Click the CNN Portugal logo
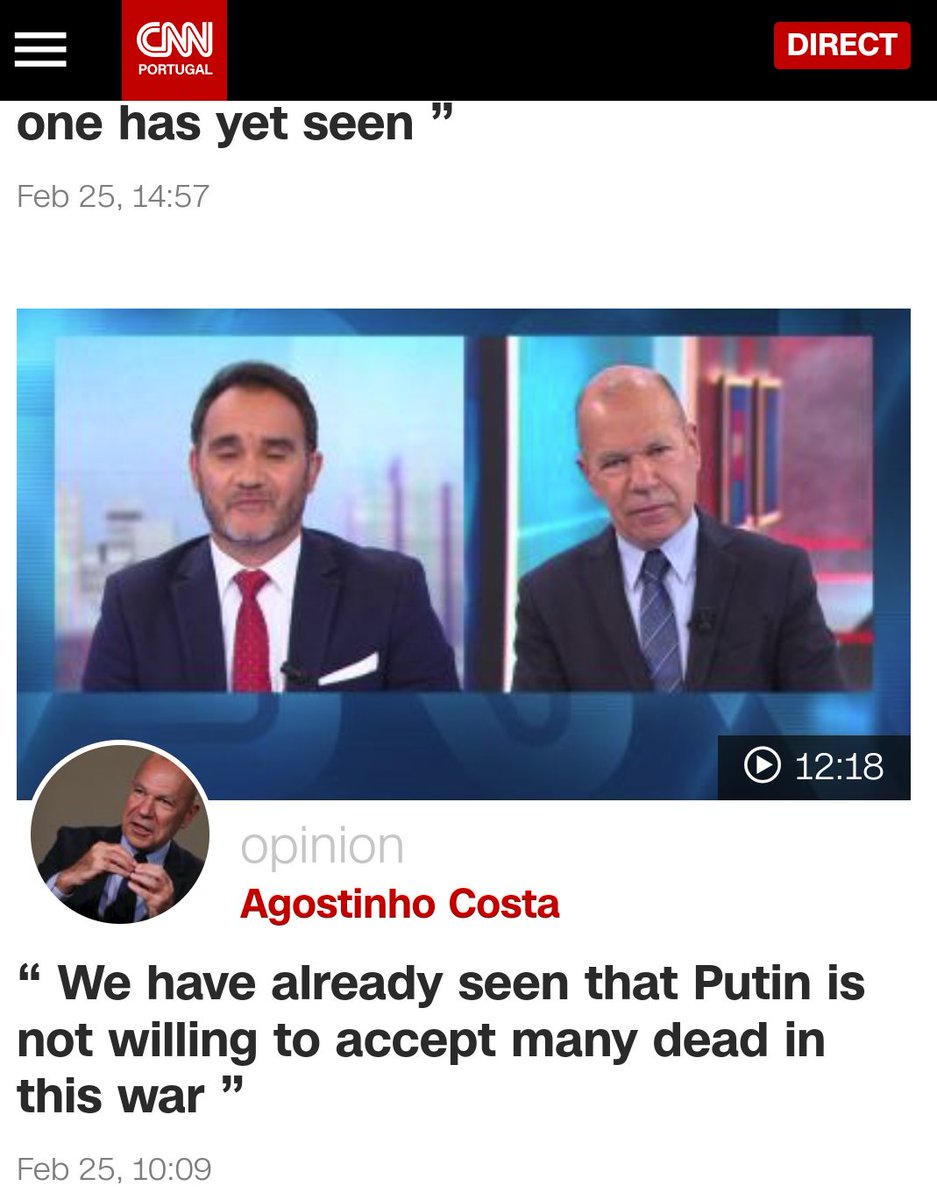The height and width of the screenshot is (1200, 937). [174, 49]
